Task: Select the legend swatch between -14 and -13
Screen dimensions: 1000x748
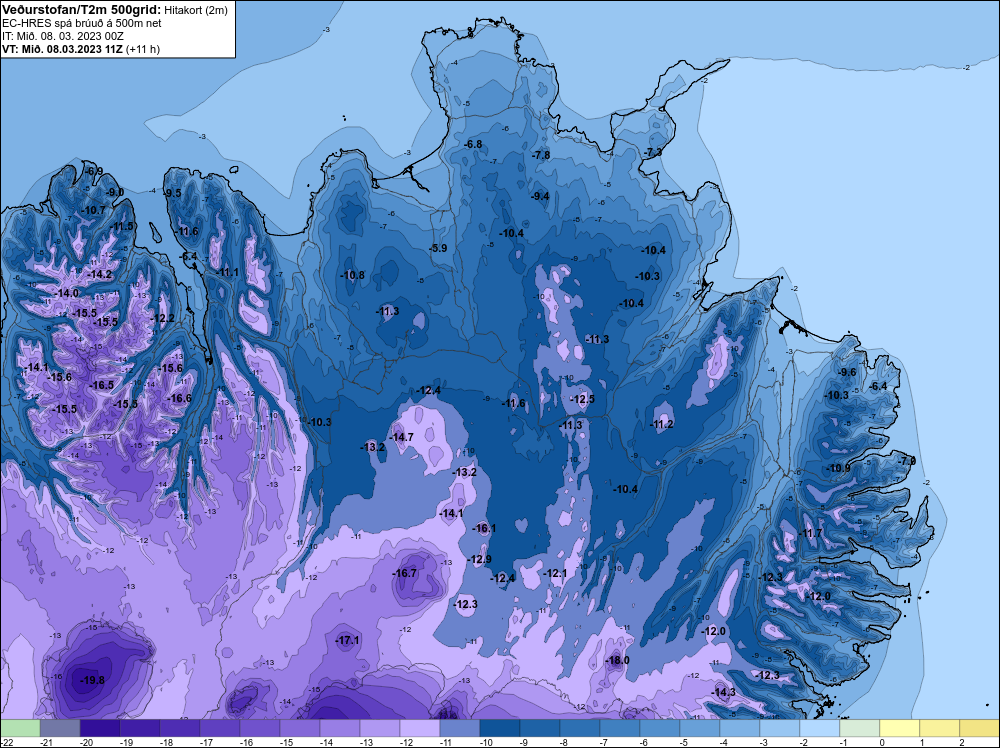Action: [x=339, y=728]
